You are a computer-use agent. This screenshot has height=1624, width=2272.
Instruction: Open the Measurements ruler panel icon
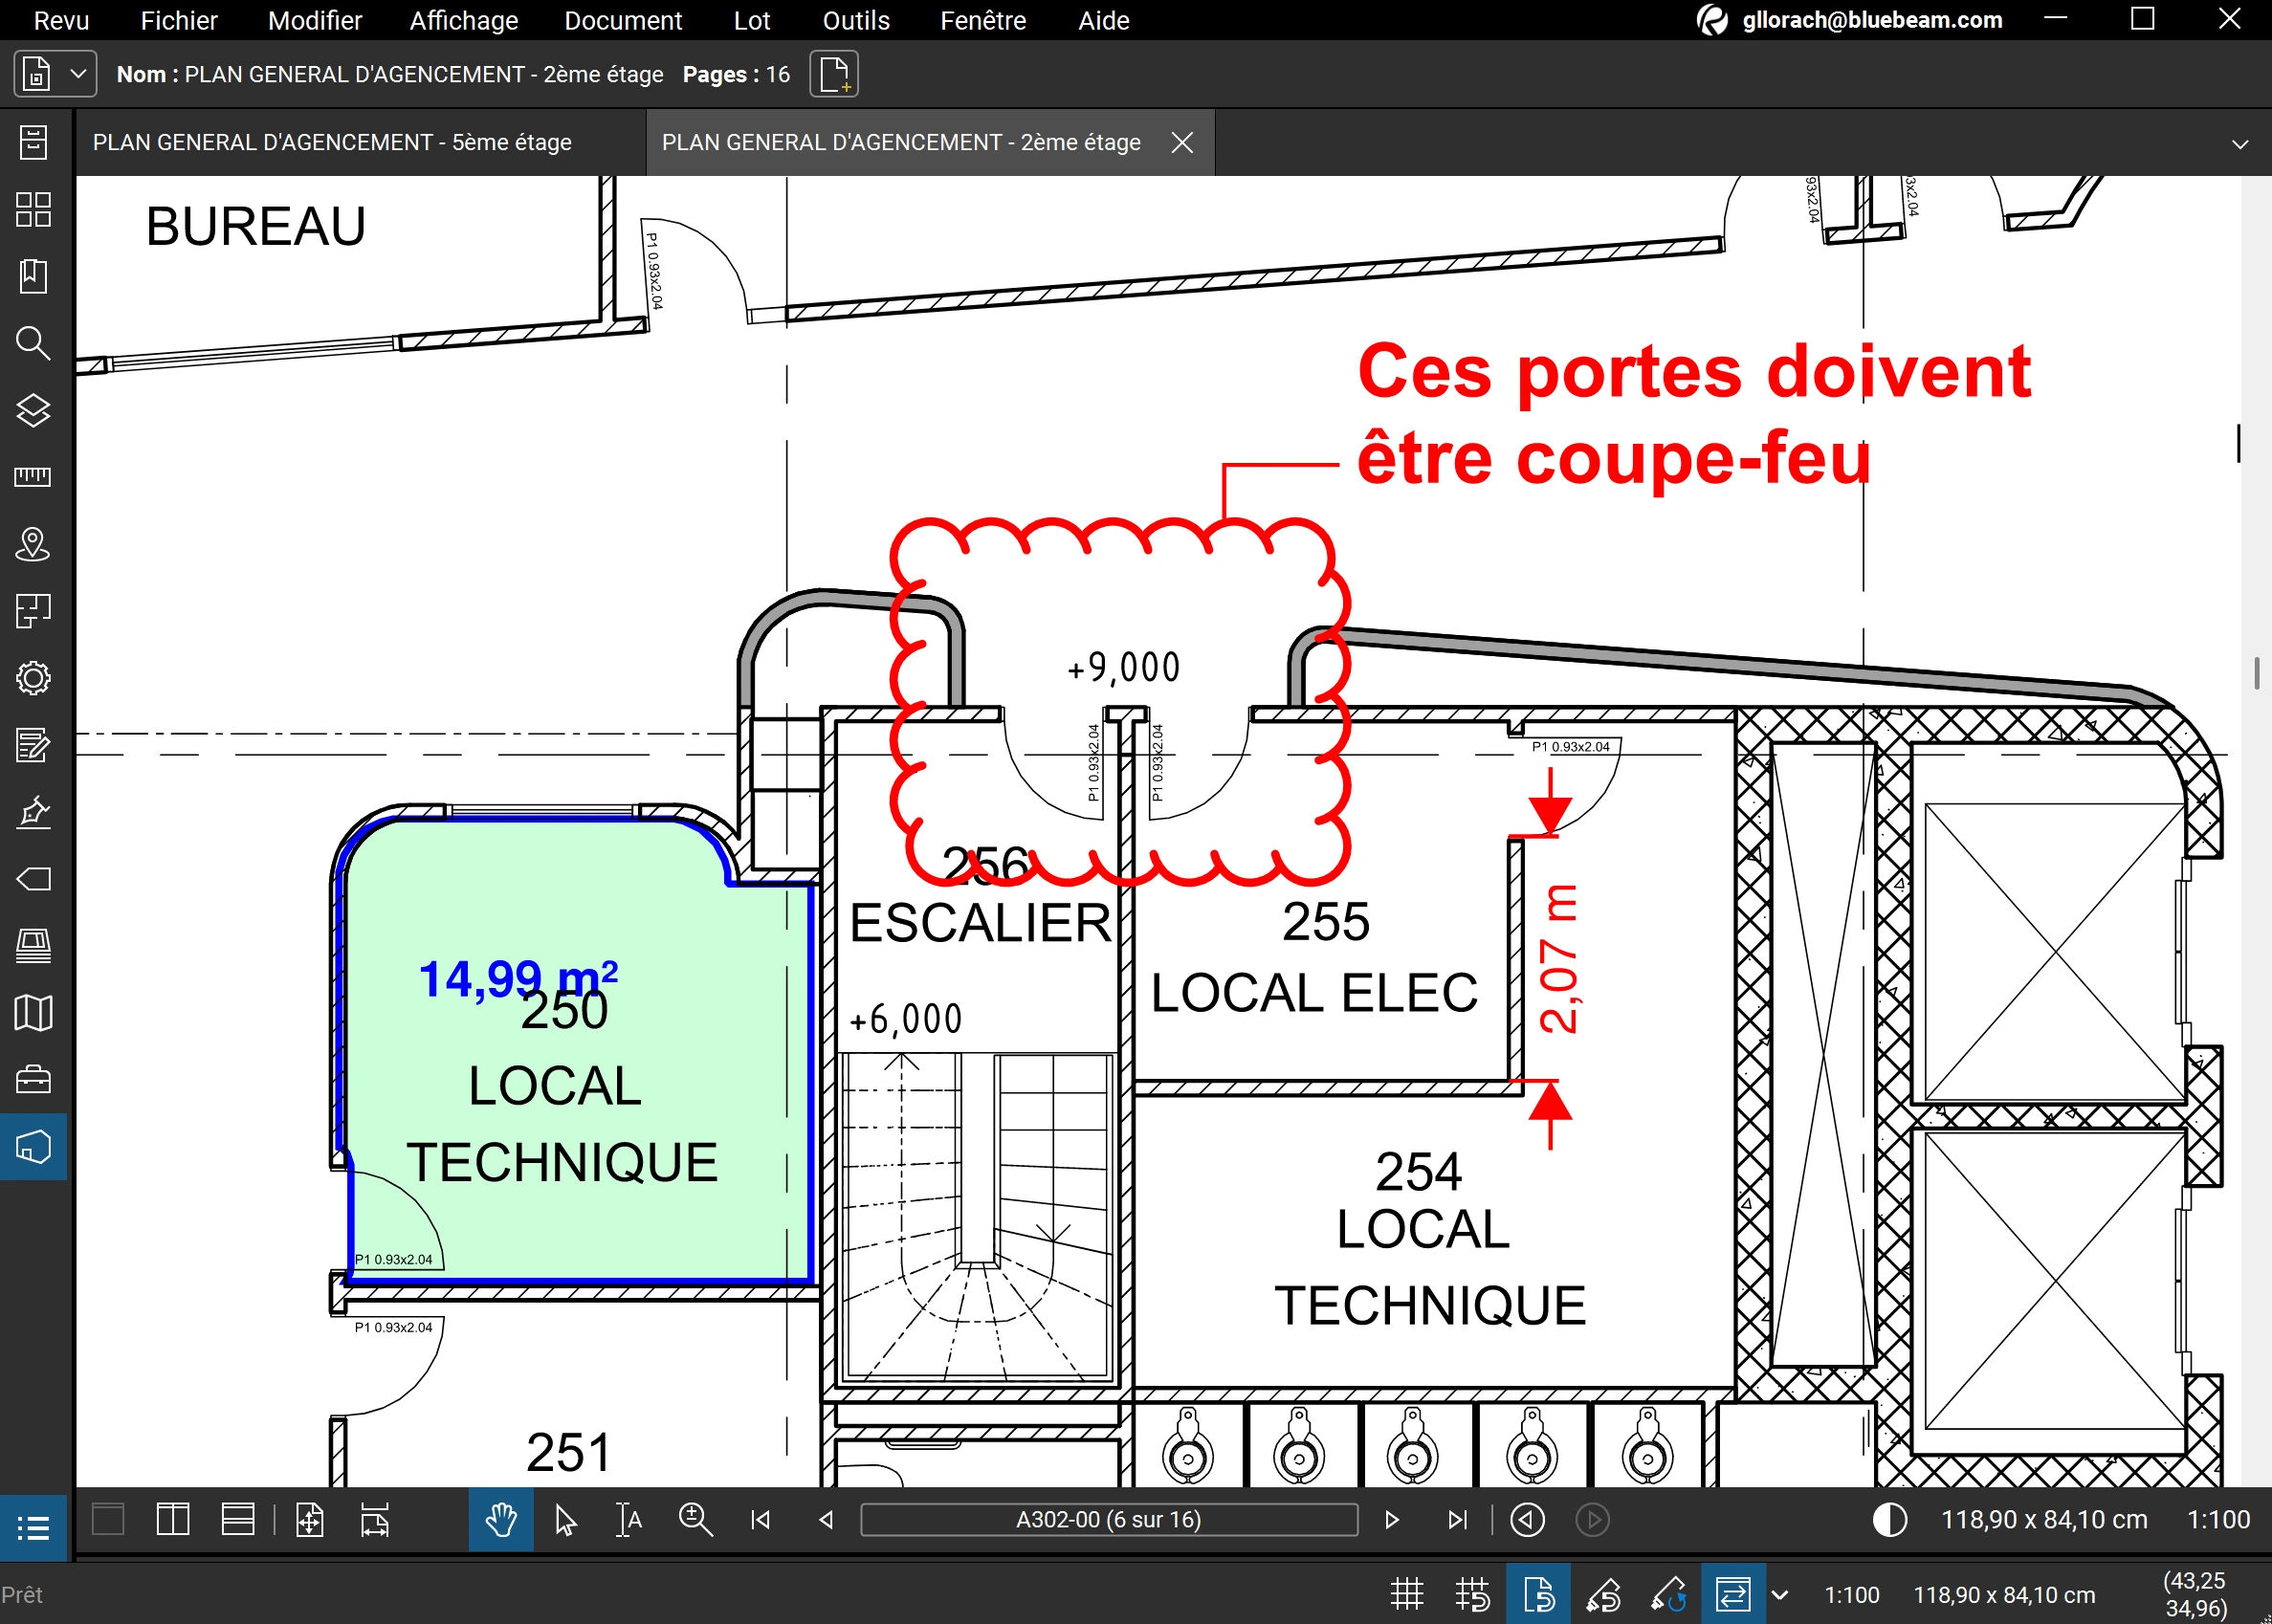point(33,477)
